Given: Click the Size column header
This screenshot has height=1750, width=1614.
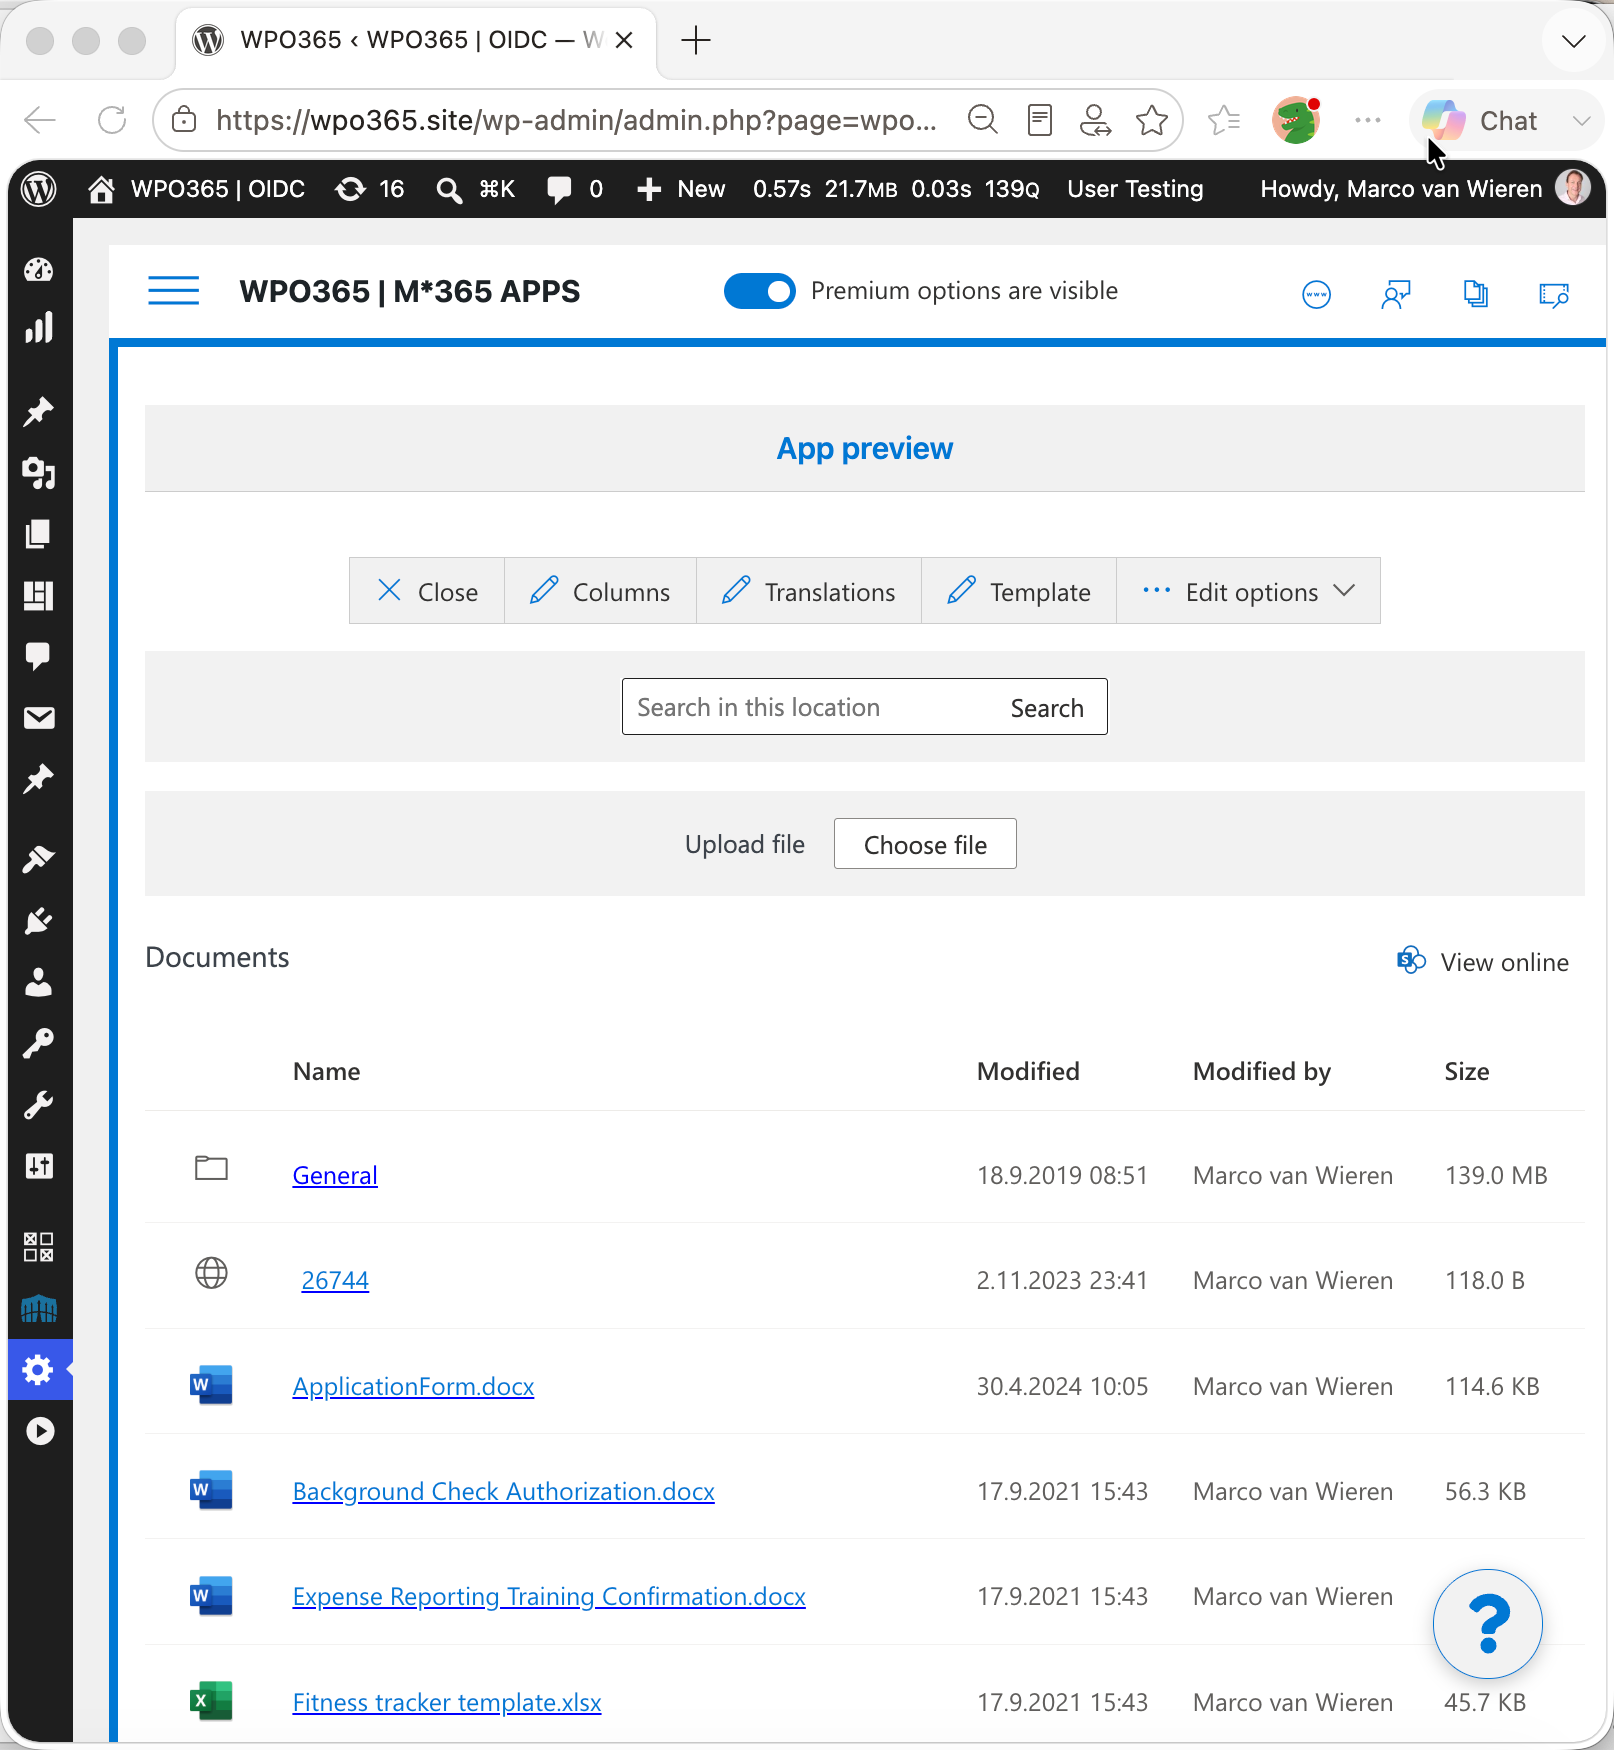Looking at the screenshot, I should 1466,1071.
